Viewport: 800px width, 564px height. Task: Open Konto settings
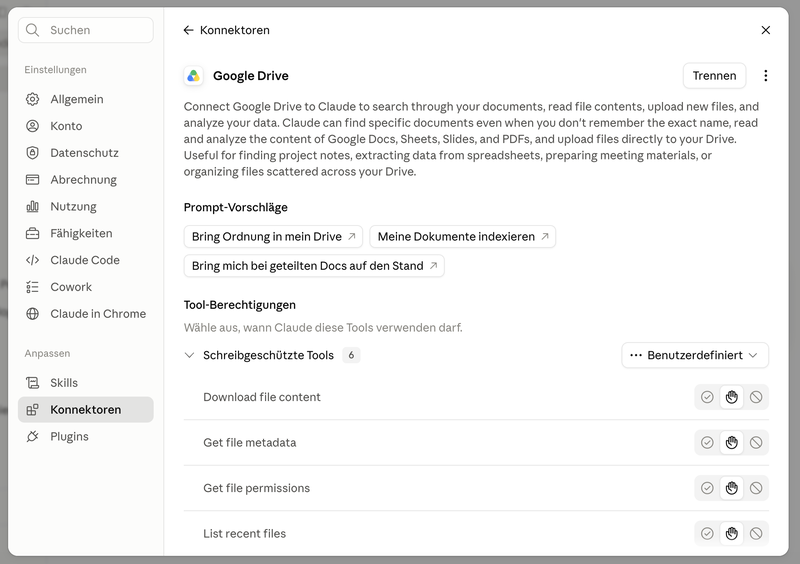pos(86,126)
